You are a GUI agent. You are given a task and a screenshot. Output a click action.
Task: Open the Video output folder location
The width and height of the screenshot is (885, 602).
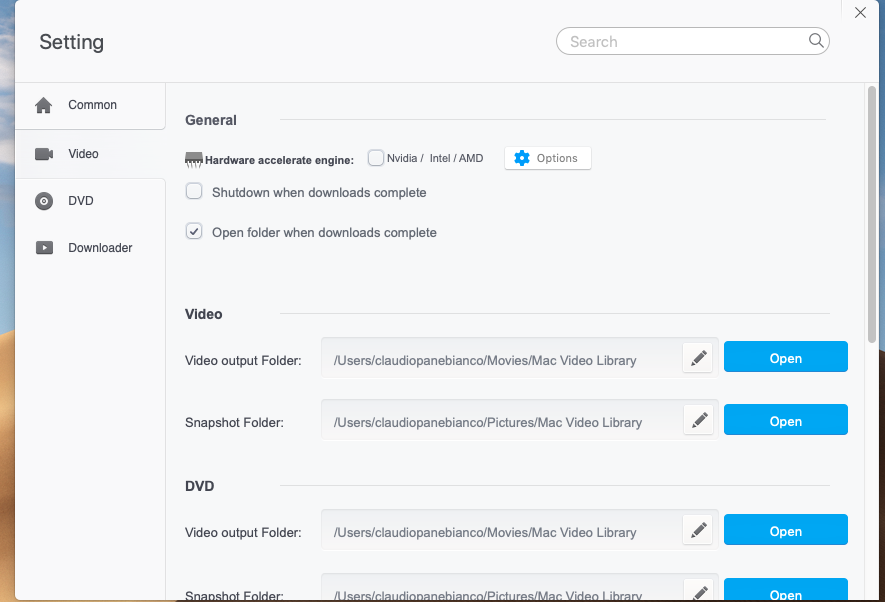point(786,357)
